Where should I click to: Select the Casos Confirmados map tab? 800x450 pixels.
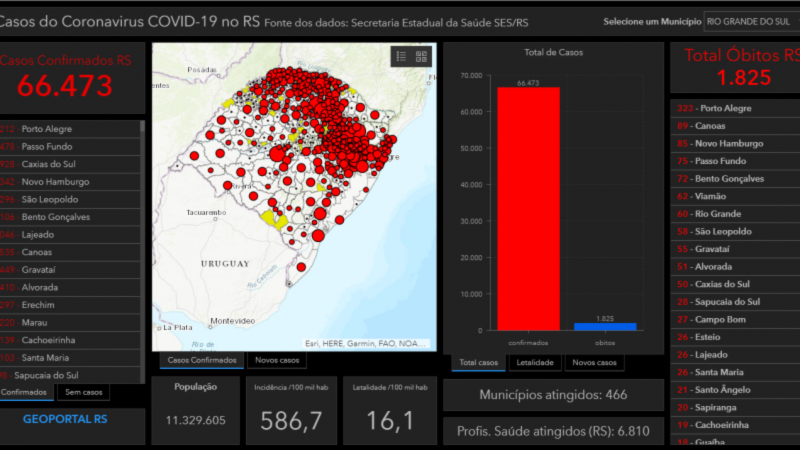tap(202, 360)
